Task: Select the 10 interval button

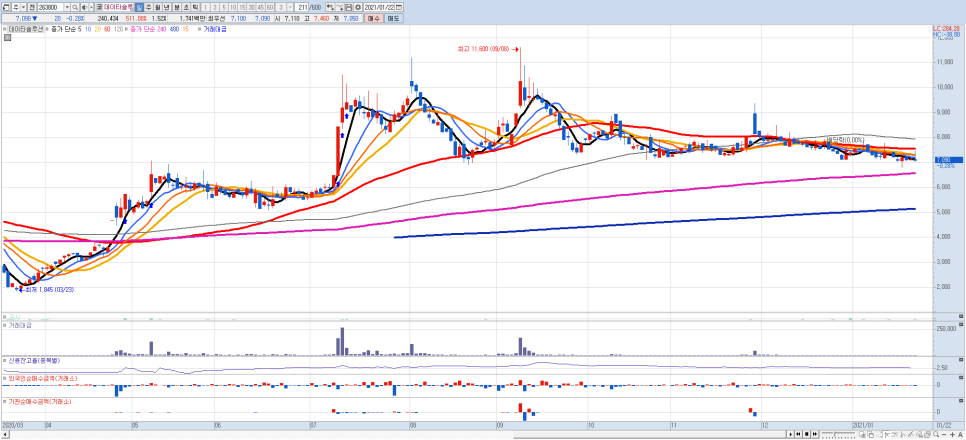Action: (x=233, y=7)
